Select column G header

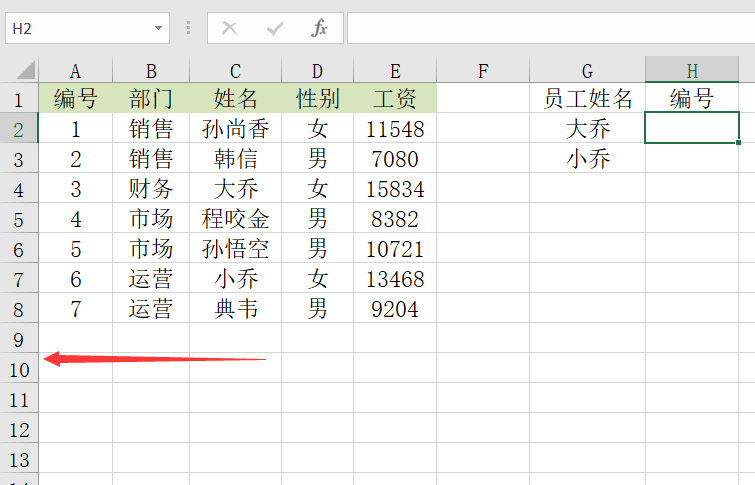point(587,70)
